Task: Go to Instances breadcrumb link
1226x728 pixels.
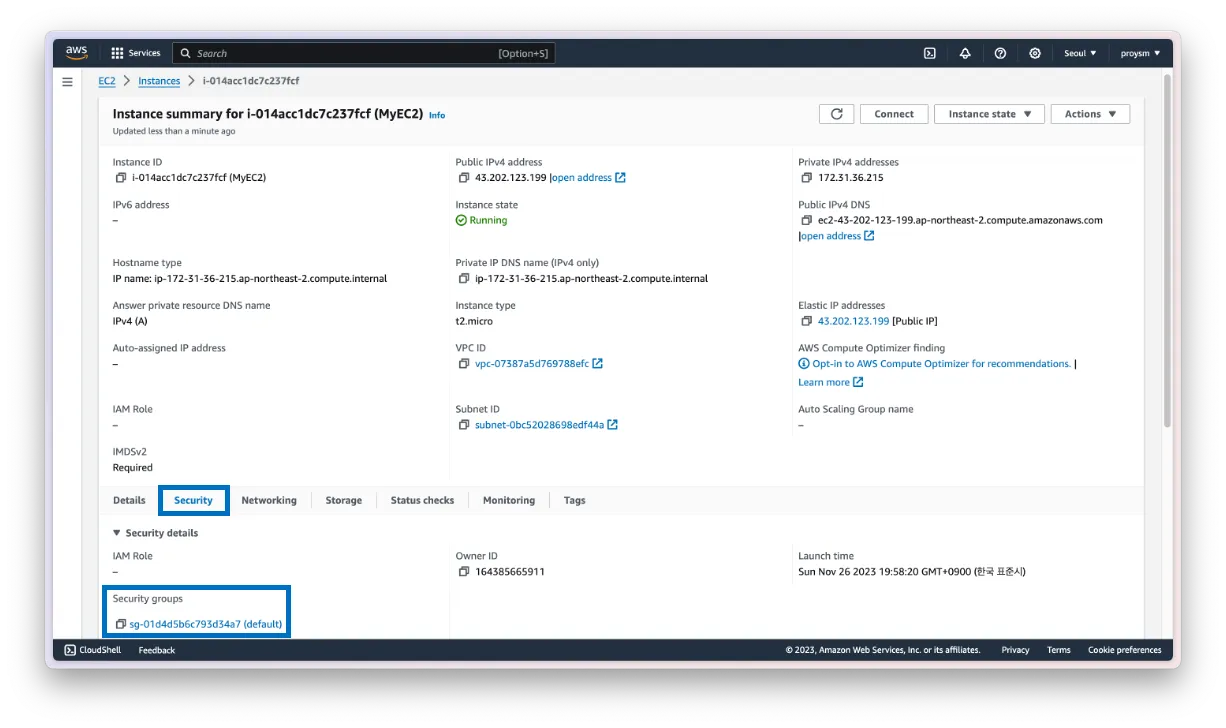Action: (x=159, y=81)
